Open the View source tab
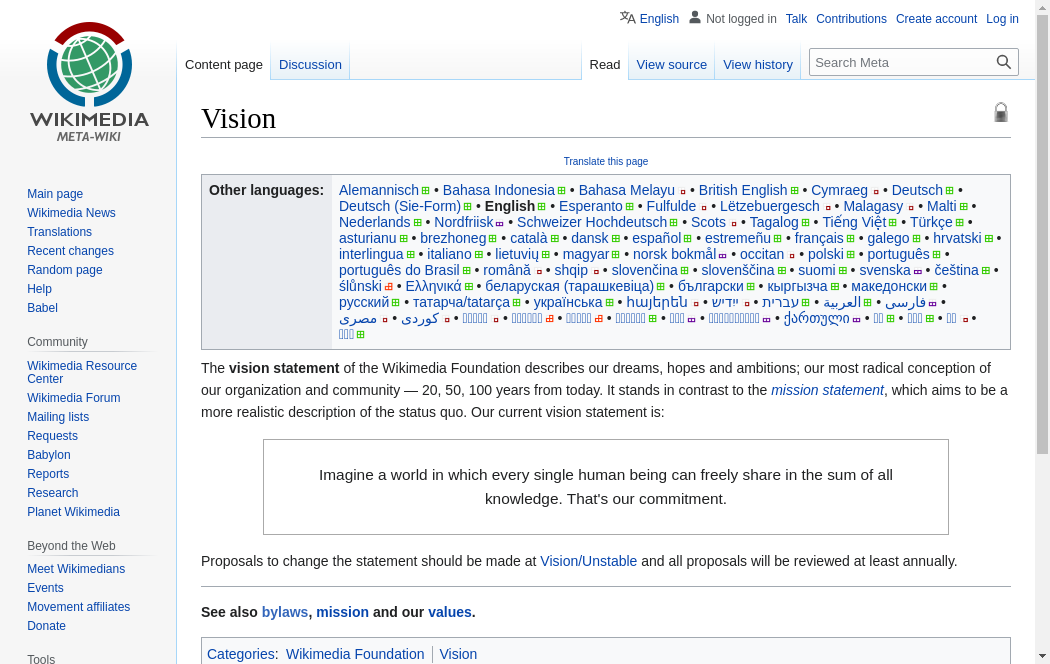Viewport: 1050px width, 664px height. point(671,64)
